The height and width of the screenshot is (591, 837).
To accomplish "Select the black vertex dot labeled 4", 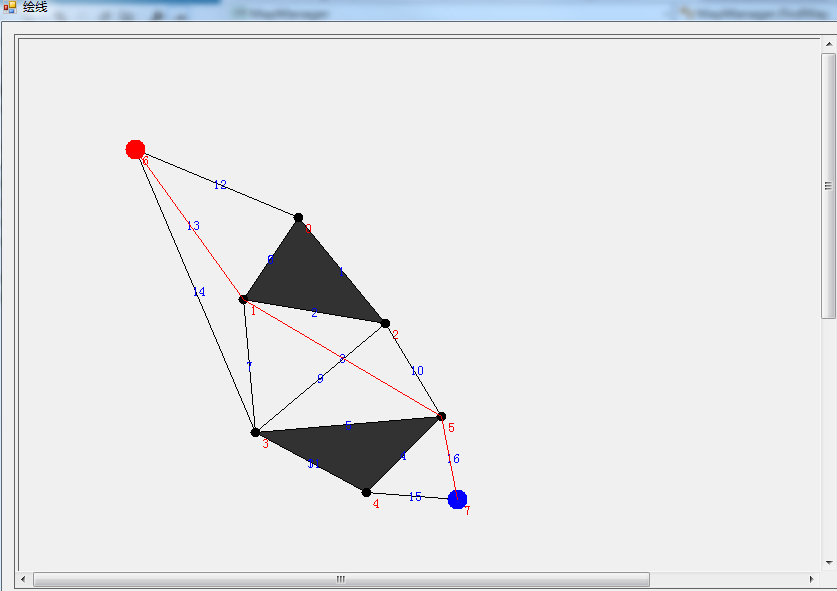I will pos(366,492).
